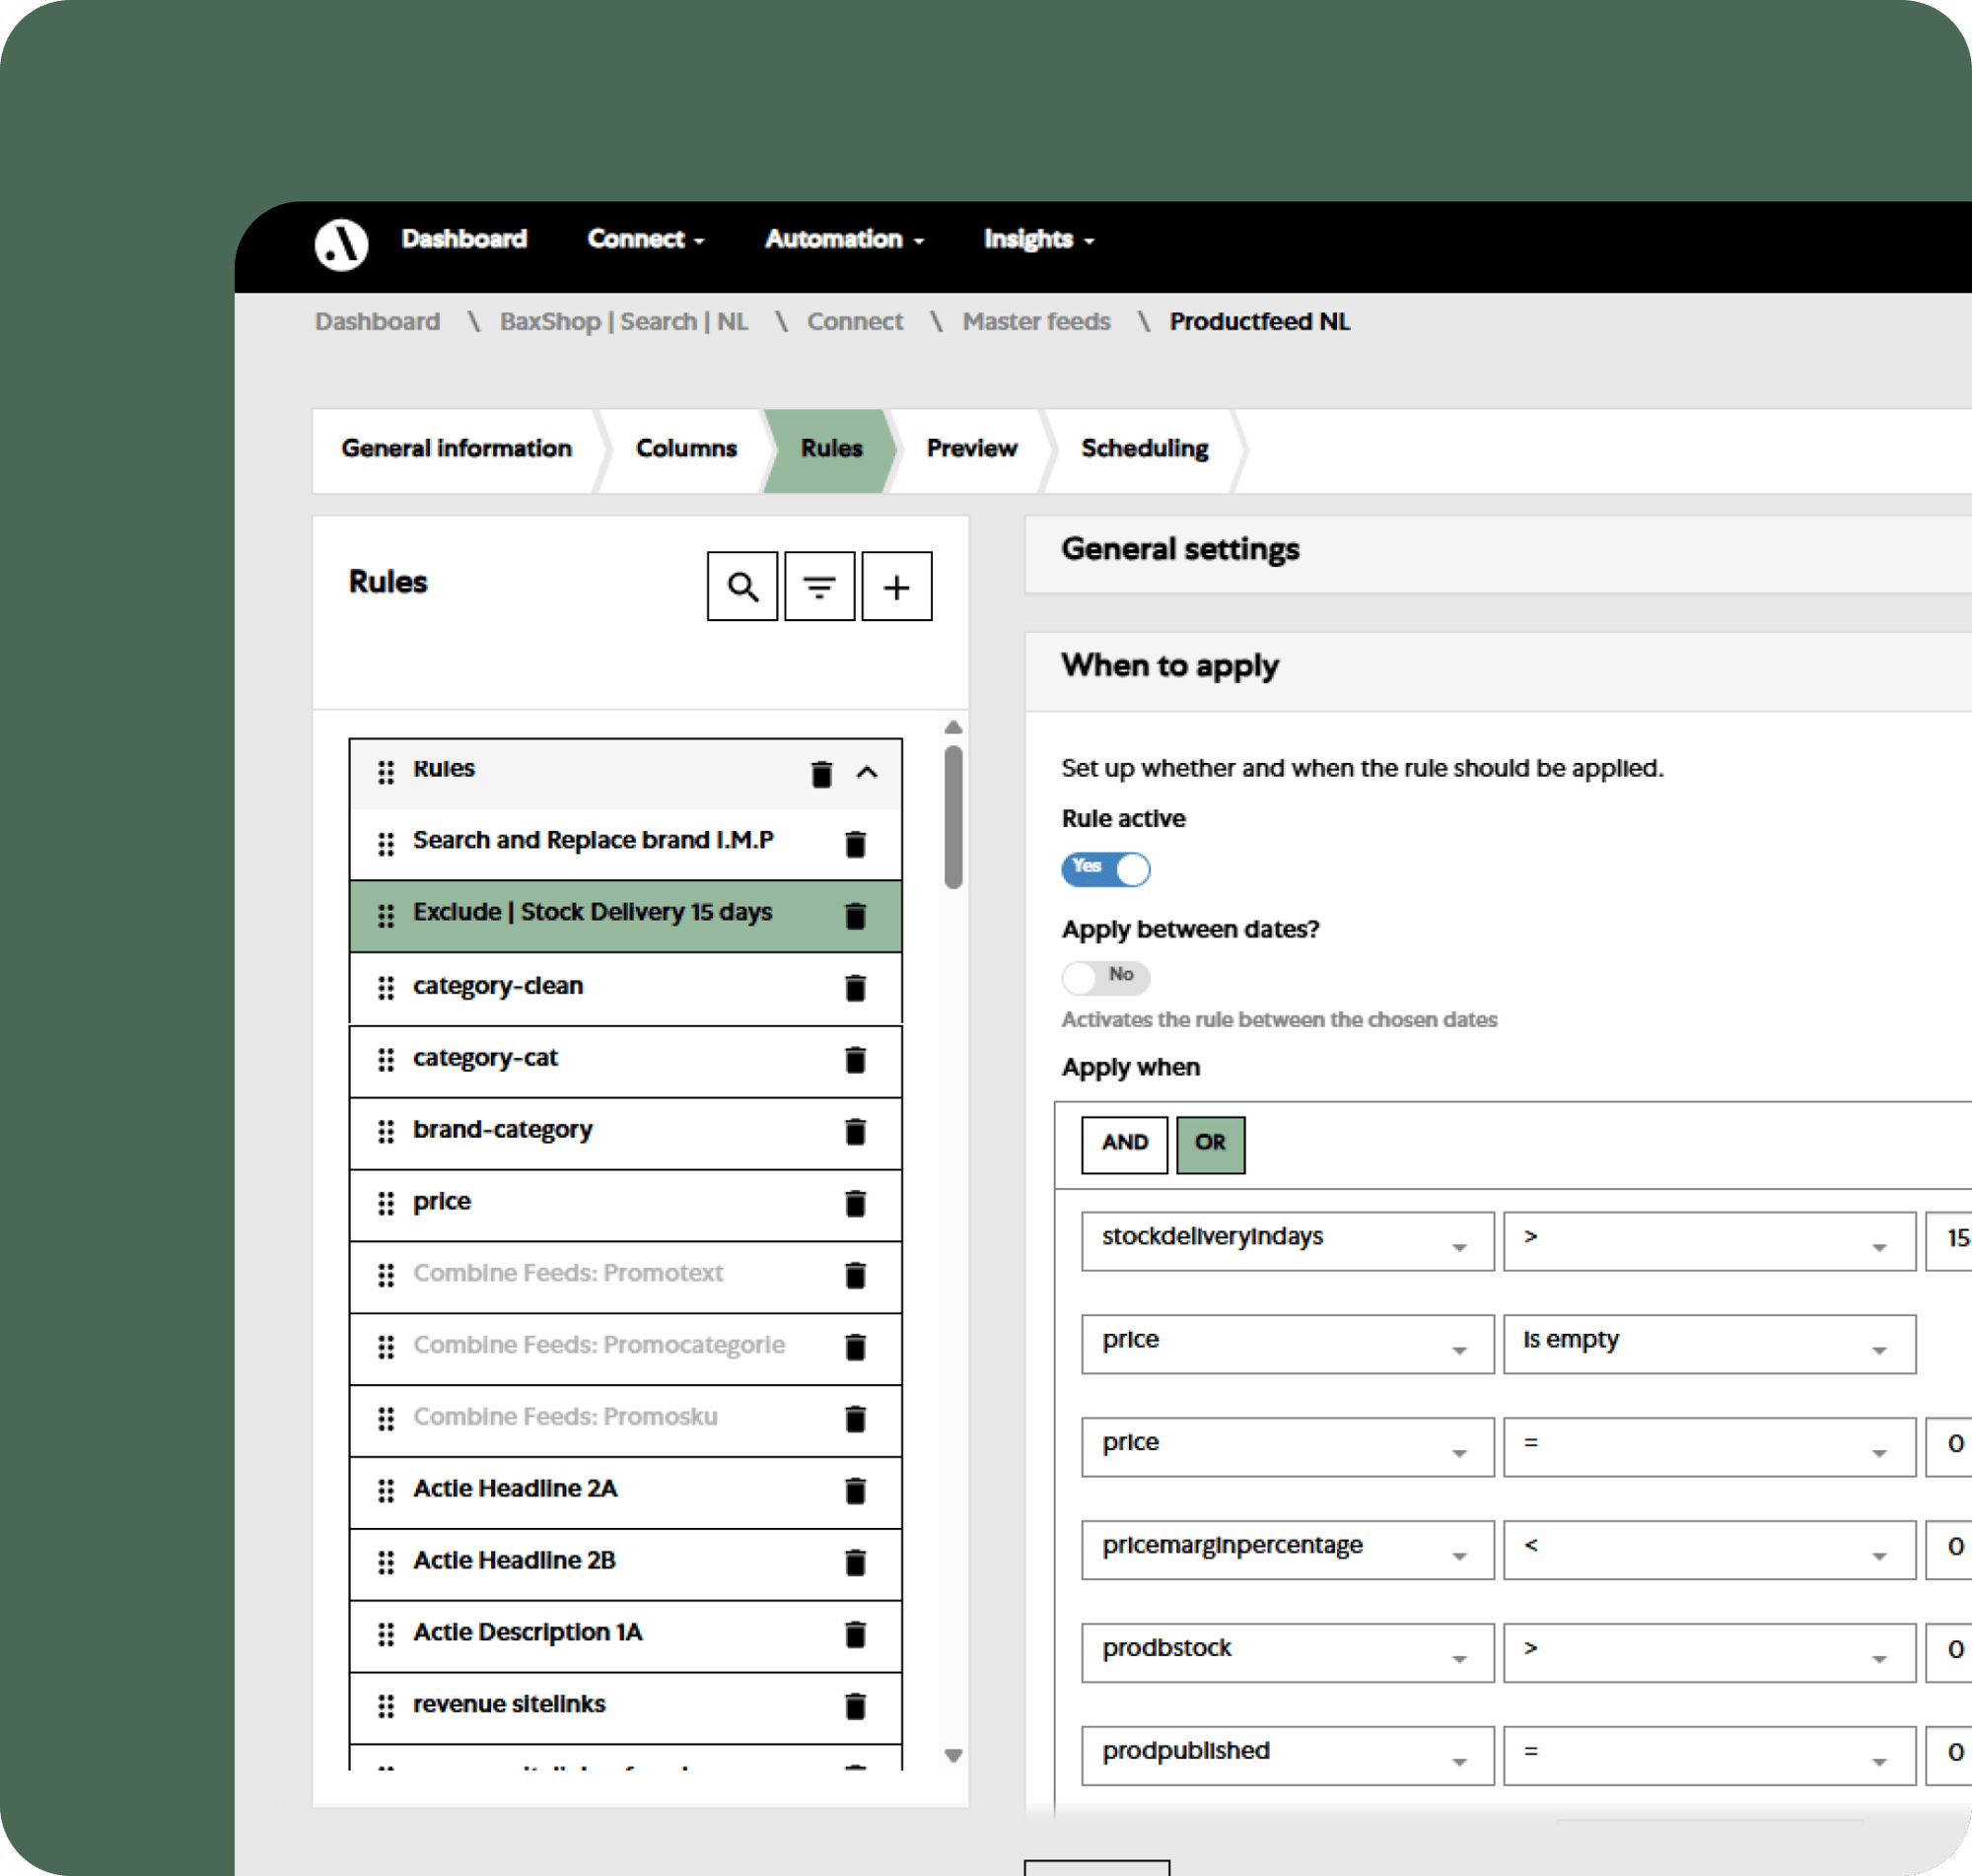Open Connect breadcrumb link

pos(855,322)
